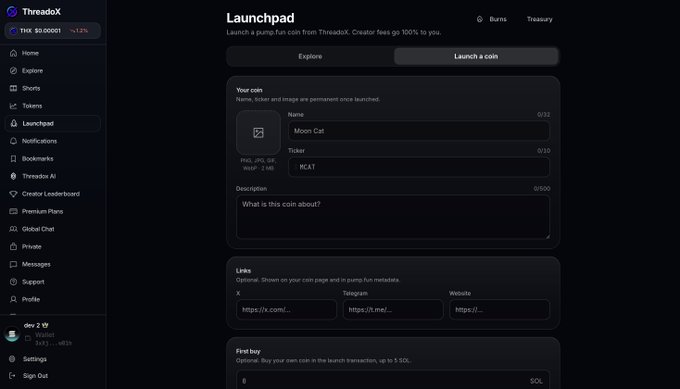Image resolution: width=680 pixels, height=389 pixels.
Task: Open Settings label in sidebar
Action: pyautogui.click(x=35, y=359)
